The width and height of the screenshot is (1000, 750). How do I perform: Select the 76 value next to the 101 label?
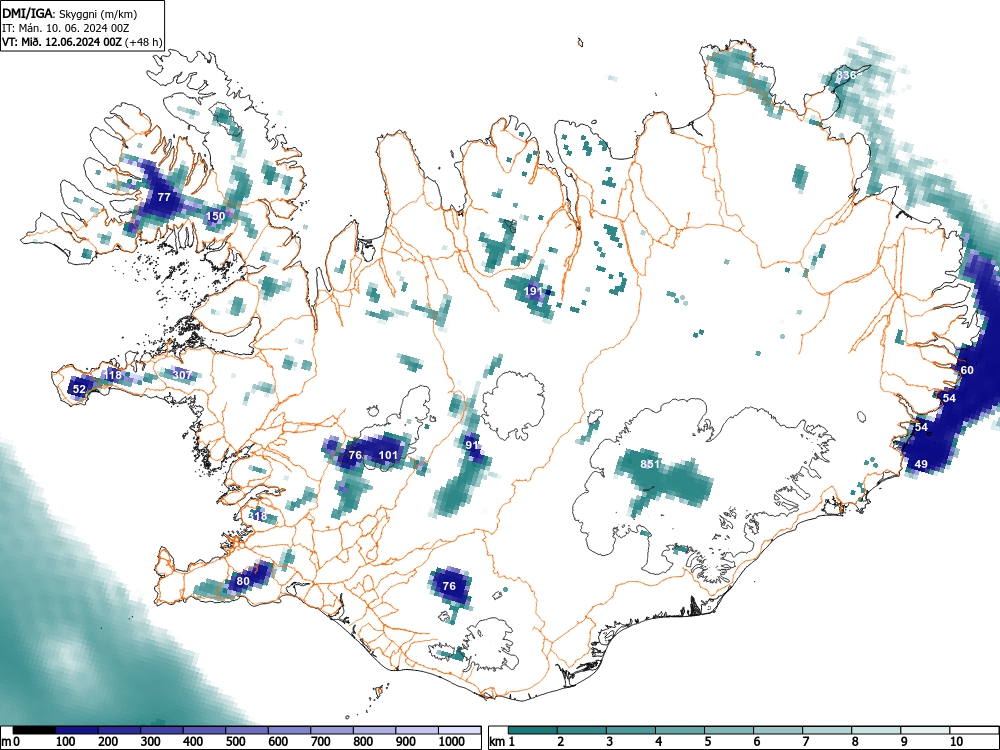[x=355, y=455]
